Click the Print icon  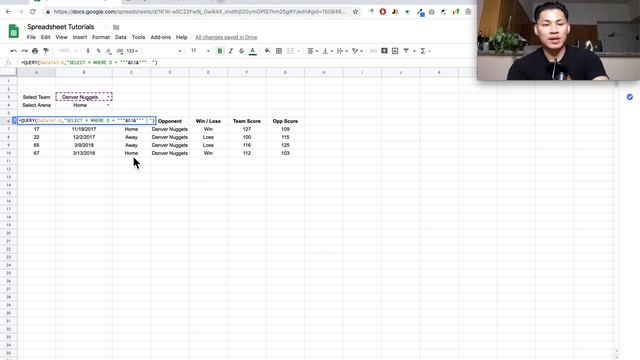click(35, 51)
